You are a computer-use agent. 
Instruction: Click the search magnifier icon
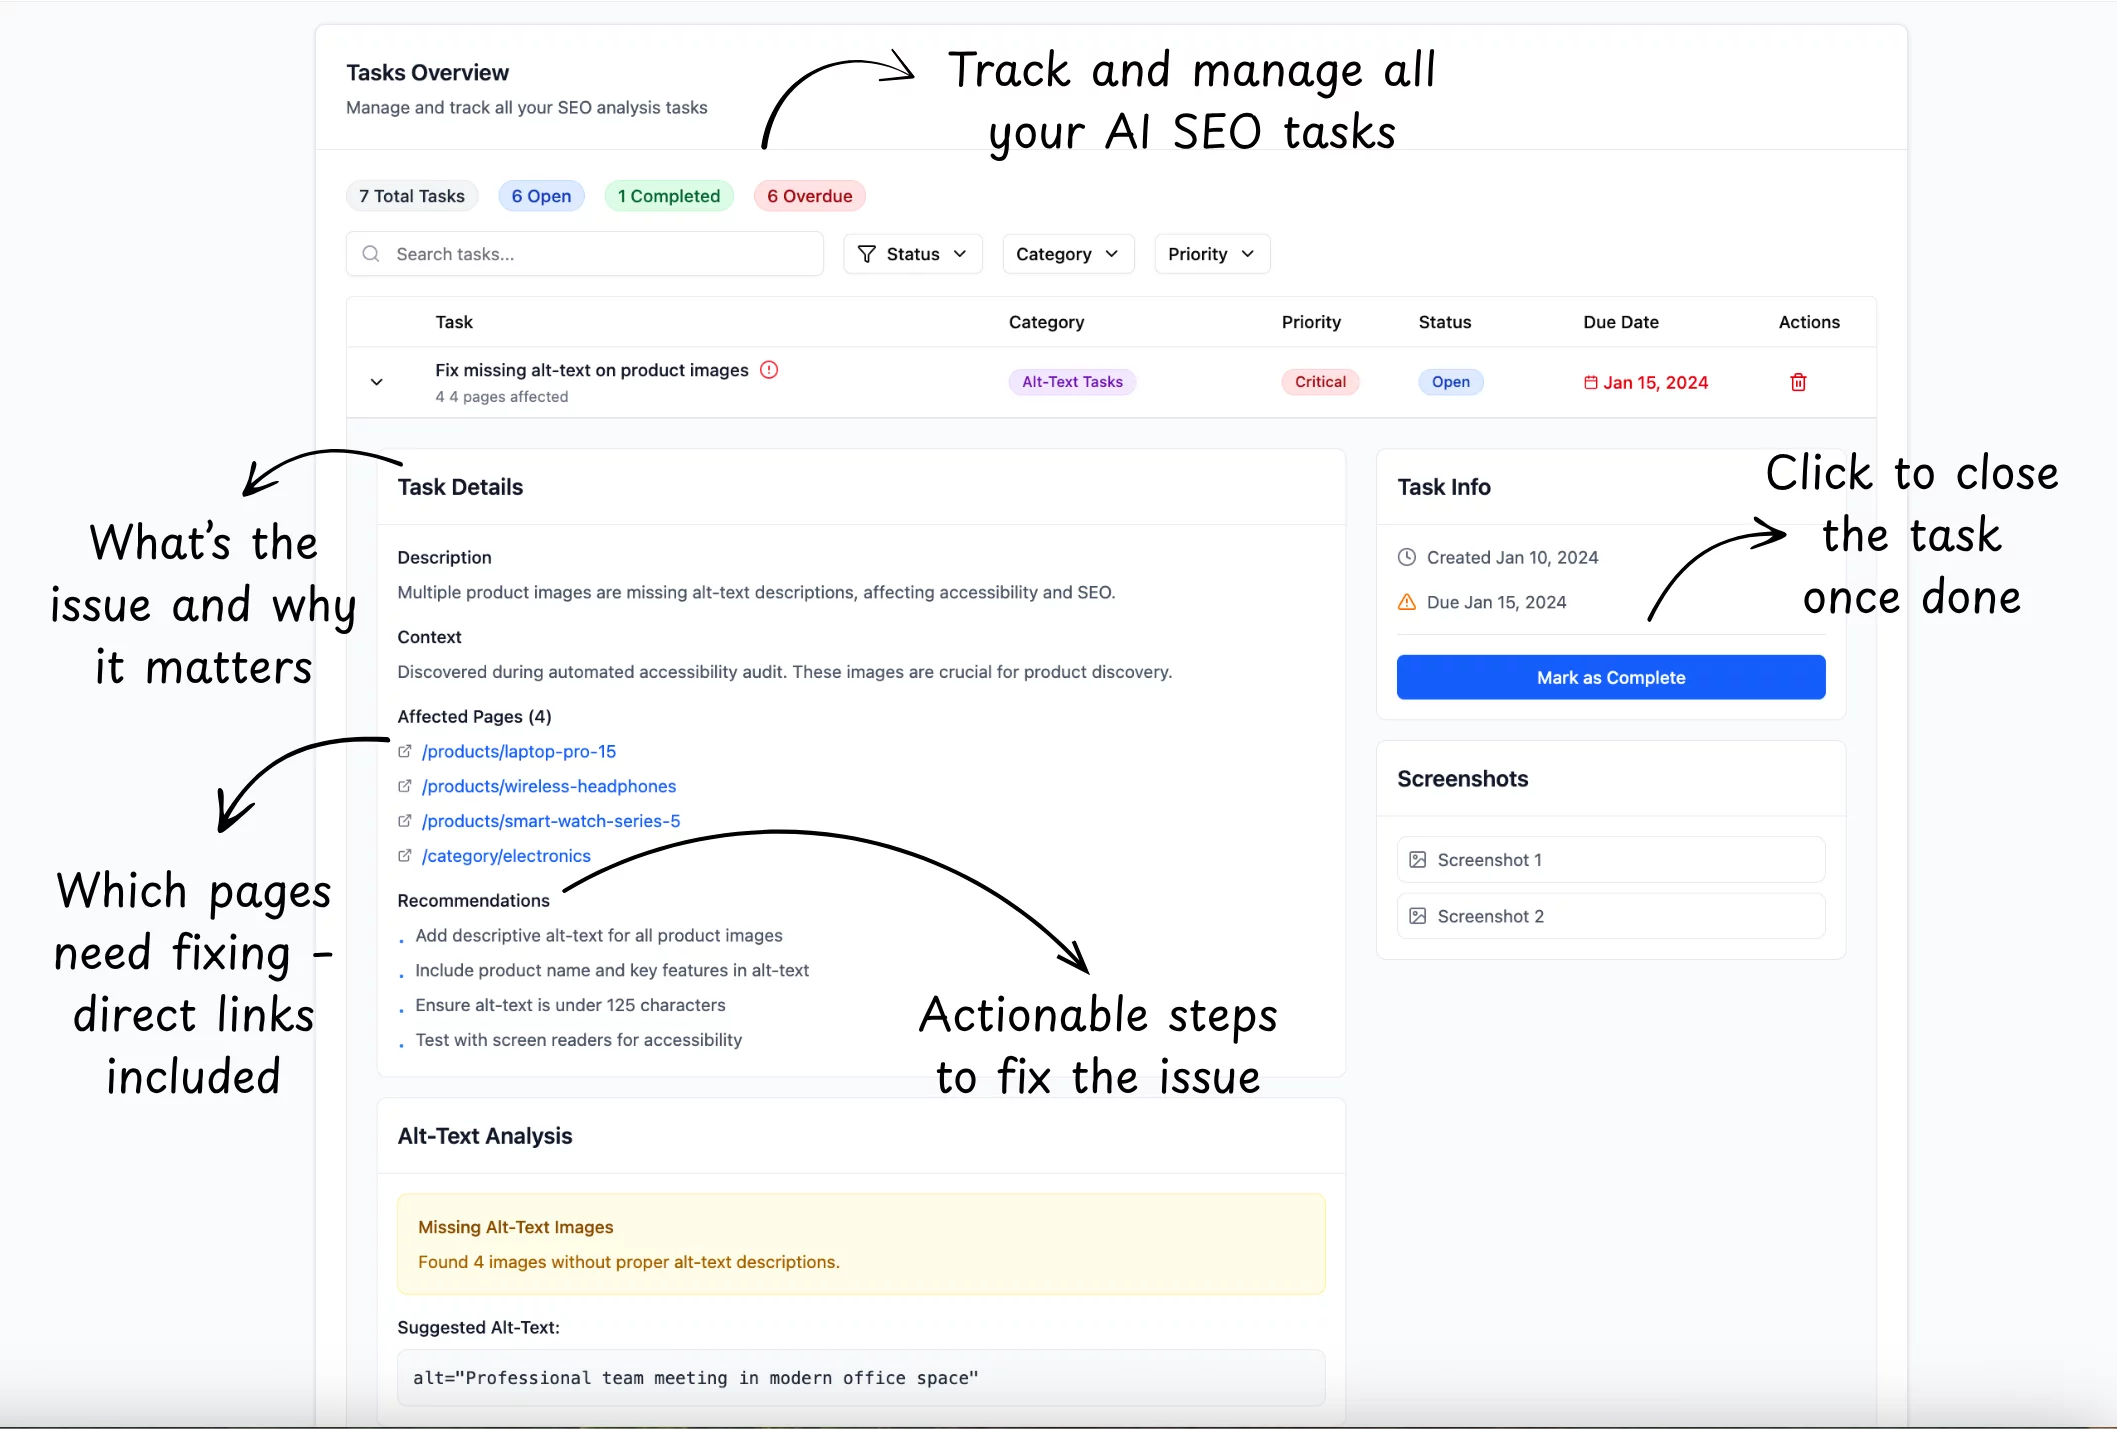[x=371, y=254]
